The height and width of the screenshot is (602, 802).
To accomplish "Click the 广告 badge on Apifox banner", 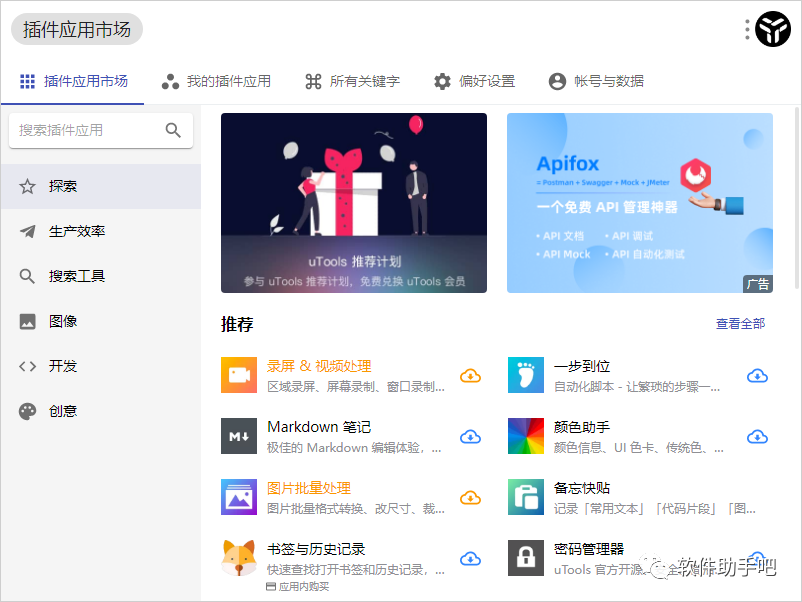I will click(x=758, y=284).
